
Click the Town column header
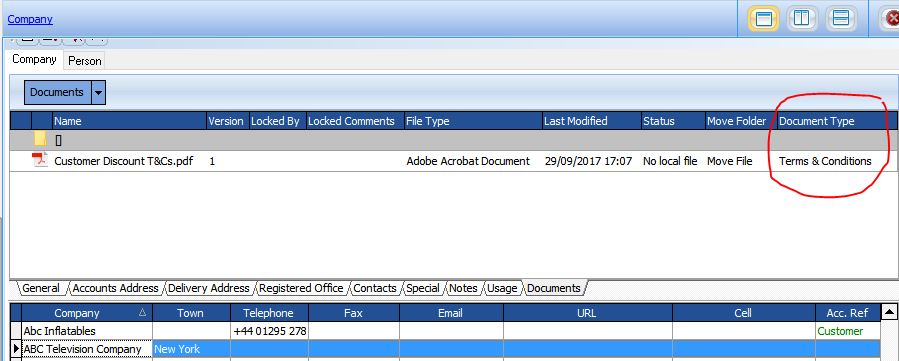[x=190, y=313]
